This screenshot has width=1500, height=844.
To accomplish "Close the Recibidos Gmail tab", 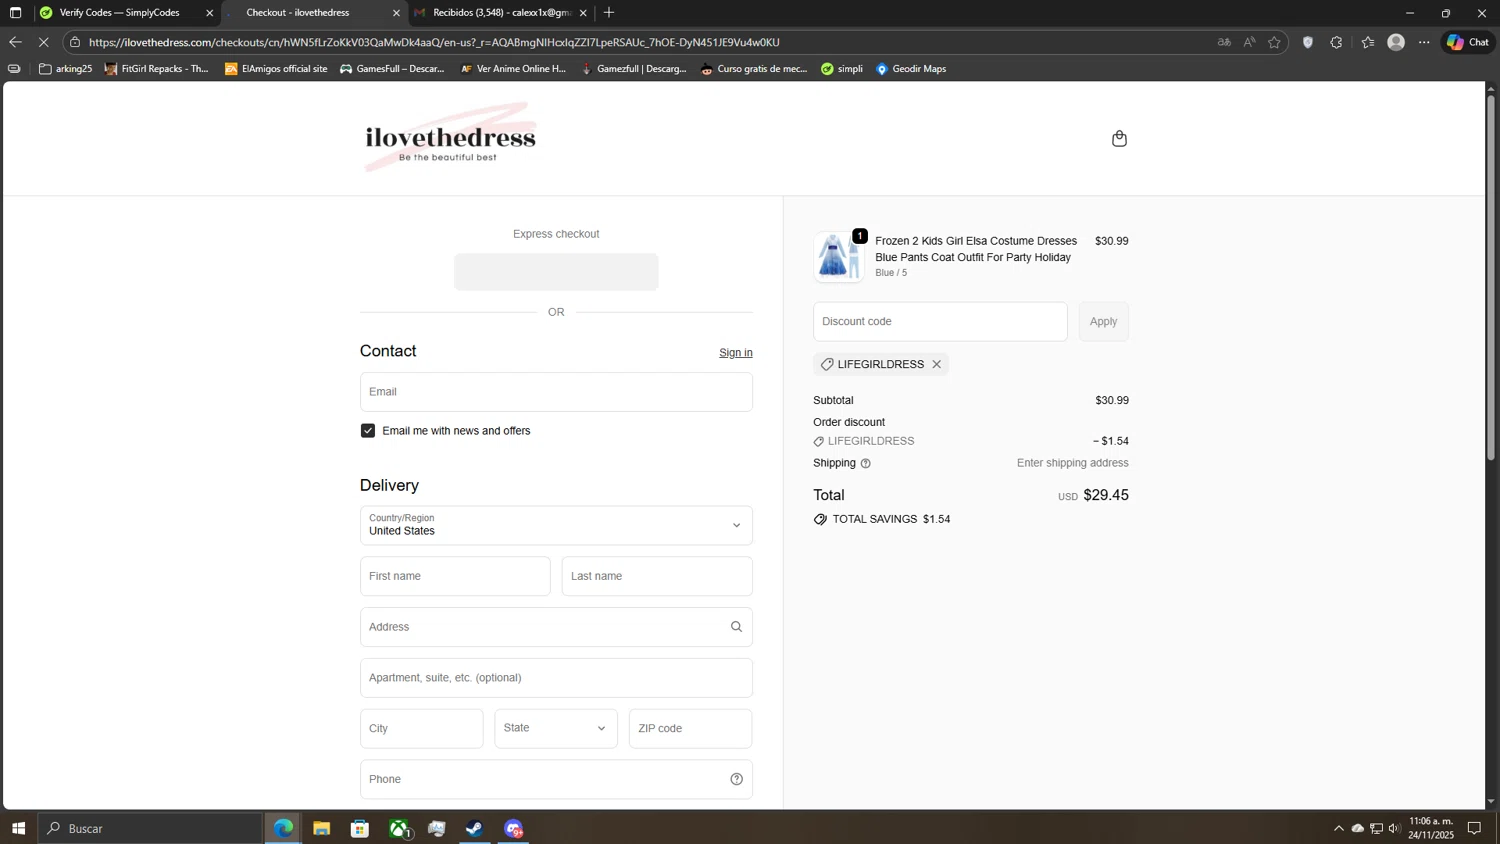I will point(583,13).
